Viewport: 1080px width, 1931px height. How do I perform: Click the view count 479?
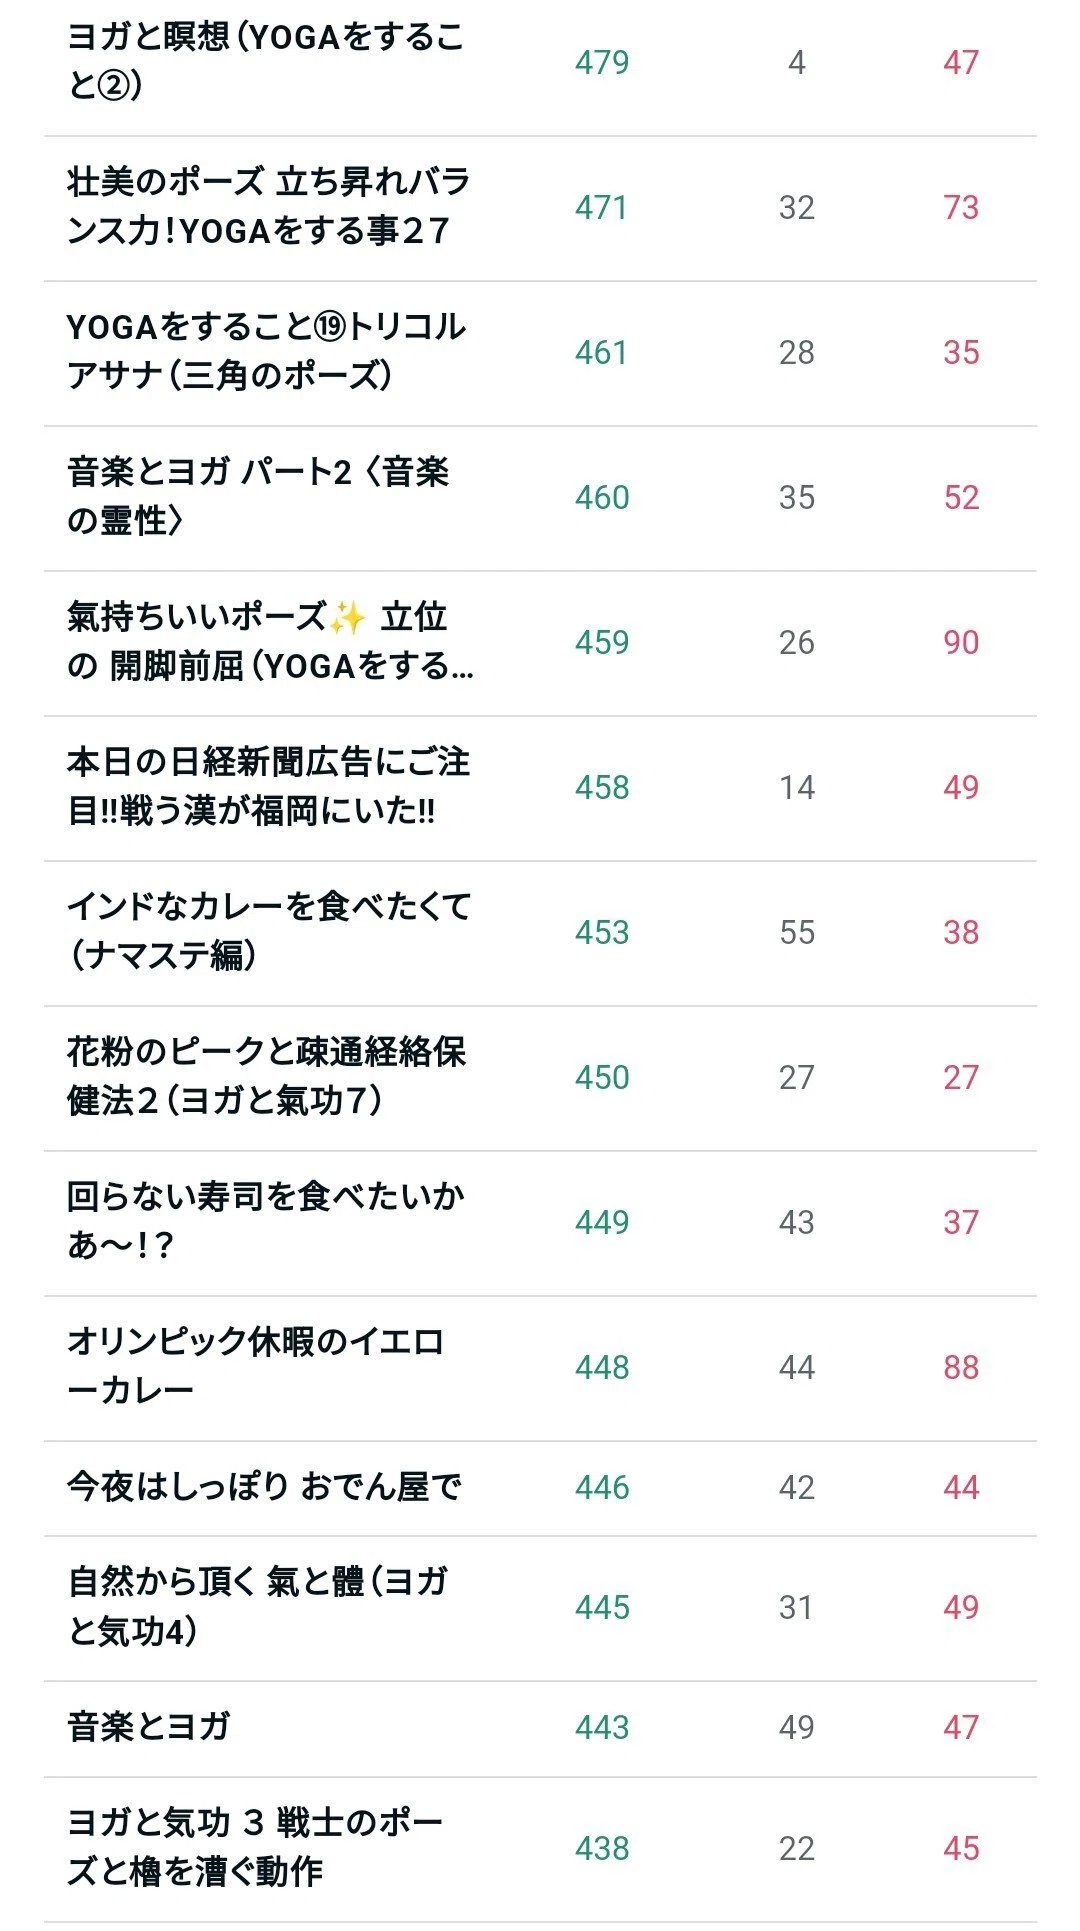point(602,62)
